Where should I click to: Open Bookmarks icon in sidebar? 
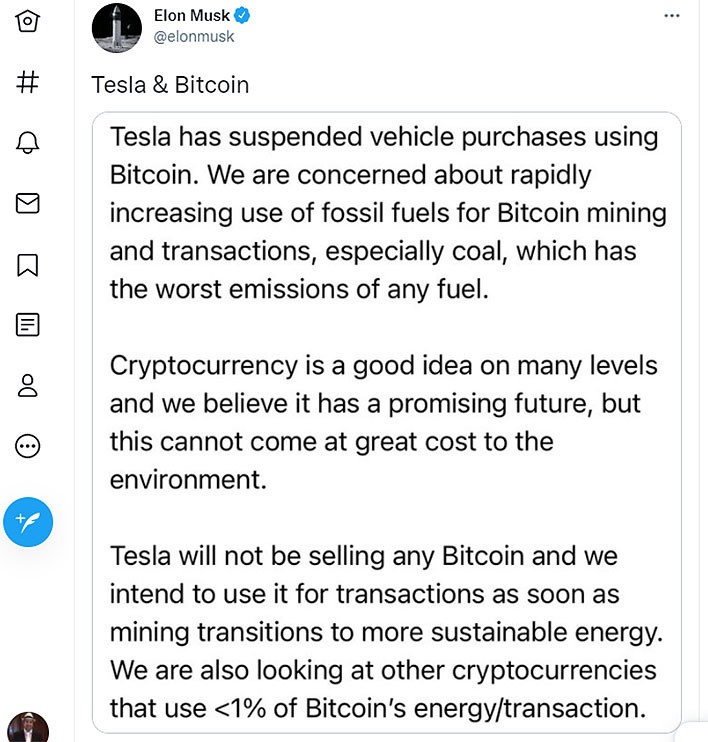tap(27, 265)
